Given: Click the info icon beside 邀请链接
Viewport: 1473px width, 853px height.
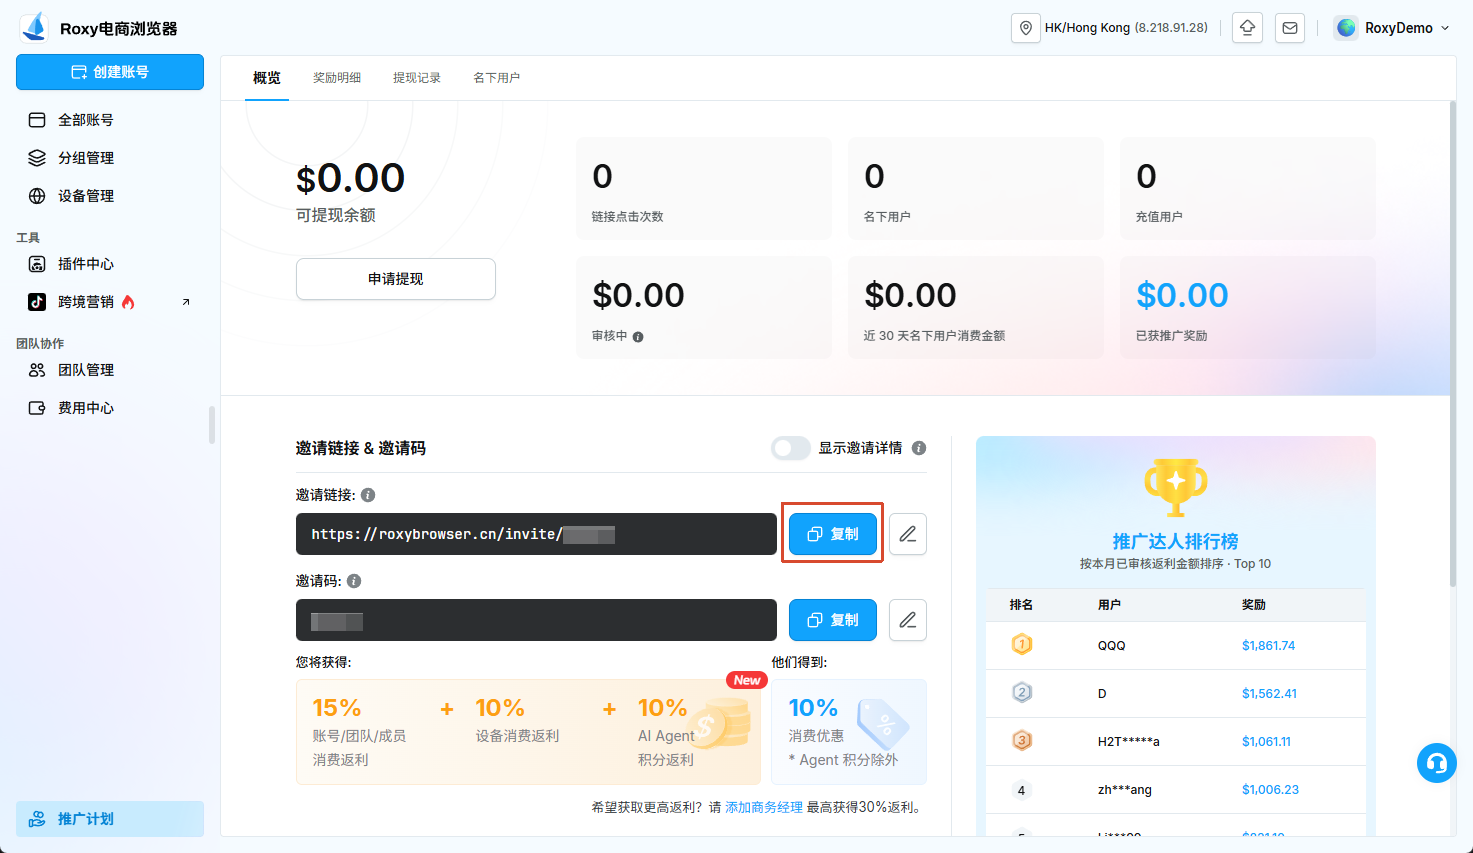Looking at the screenshot, I should point(368,495).
